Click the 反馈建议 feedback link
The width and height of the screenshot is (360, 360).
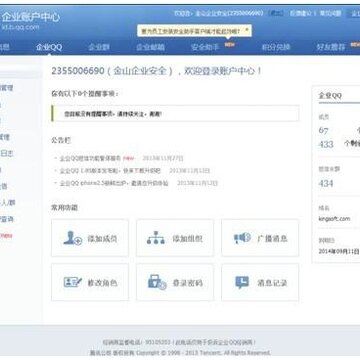coord(301,13)
